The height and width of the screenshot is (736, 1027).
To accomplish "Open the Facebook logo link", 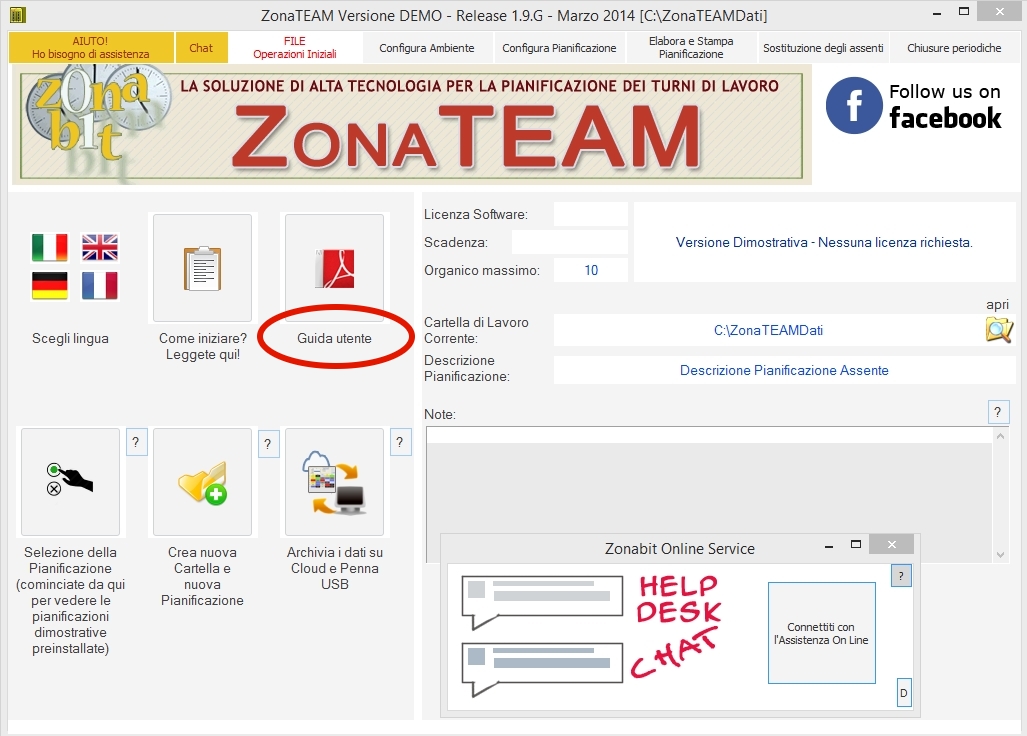I will click(x=854, y=105).
